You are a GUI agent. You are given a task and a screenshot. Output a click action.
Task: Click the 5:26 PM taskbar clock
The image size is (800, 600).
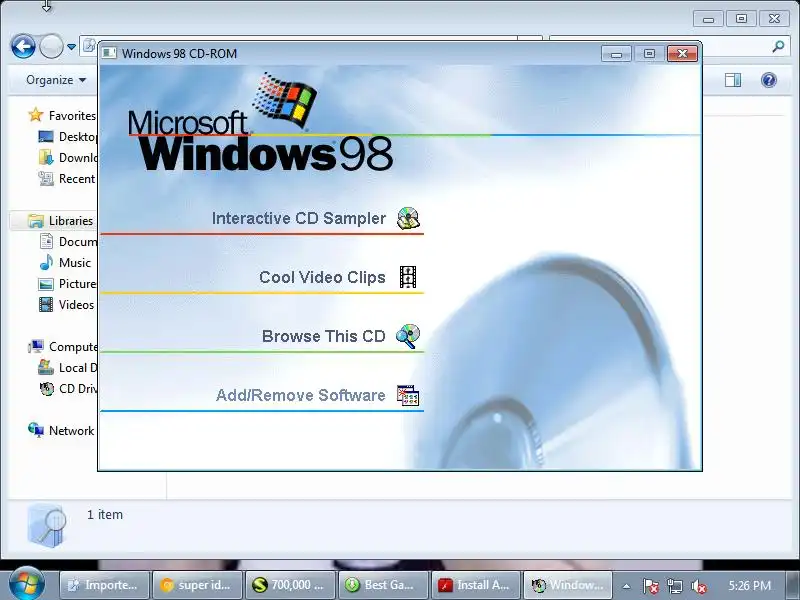point(749,586)
